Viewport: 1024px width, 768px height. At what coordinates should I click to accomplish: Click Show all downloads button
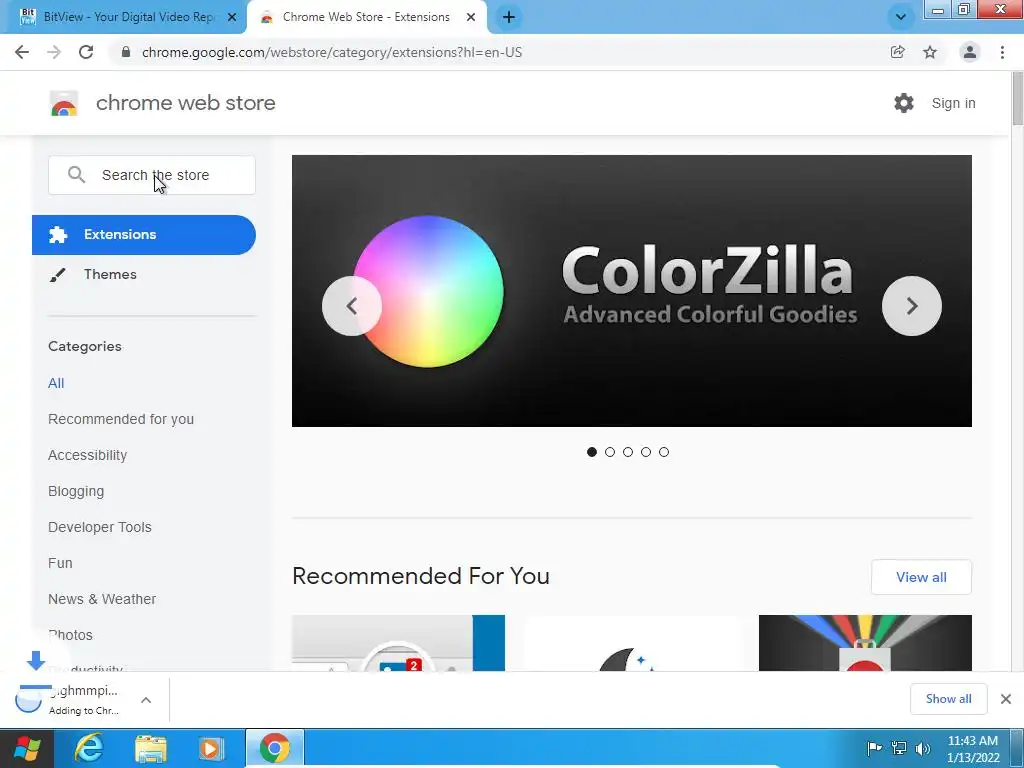point(948,699)
